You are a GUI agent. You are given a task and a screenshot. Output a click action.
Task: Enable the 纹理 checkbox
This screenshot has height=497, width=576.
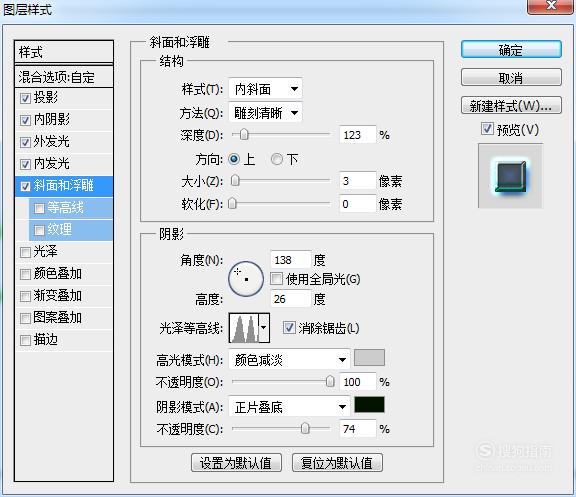pos(39,231)
